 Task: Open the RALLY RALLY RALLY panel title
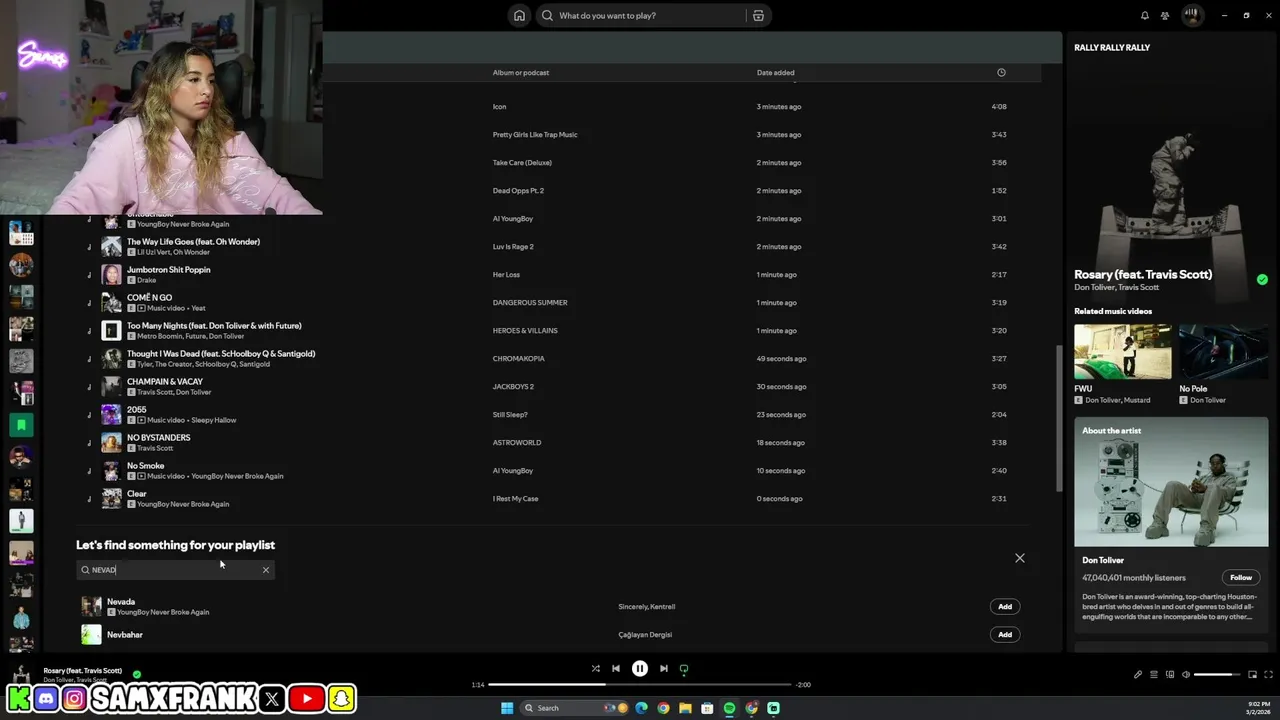point(1112,48)
